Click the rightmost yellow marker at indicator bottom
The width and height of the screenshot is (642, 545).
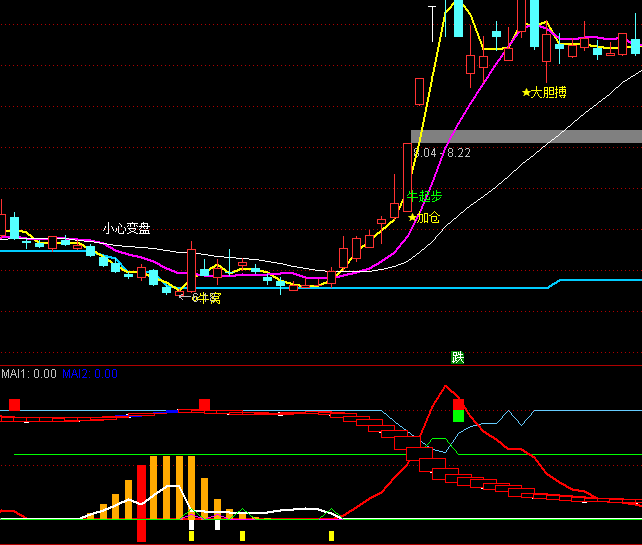[x=332, y=536]
